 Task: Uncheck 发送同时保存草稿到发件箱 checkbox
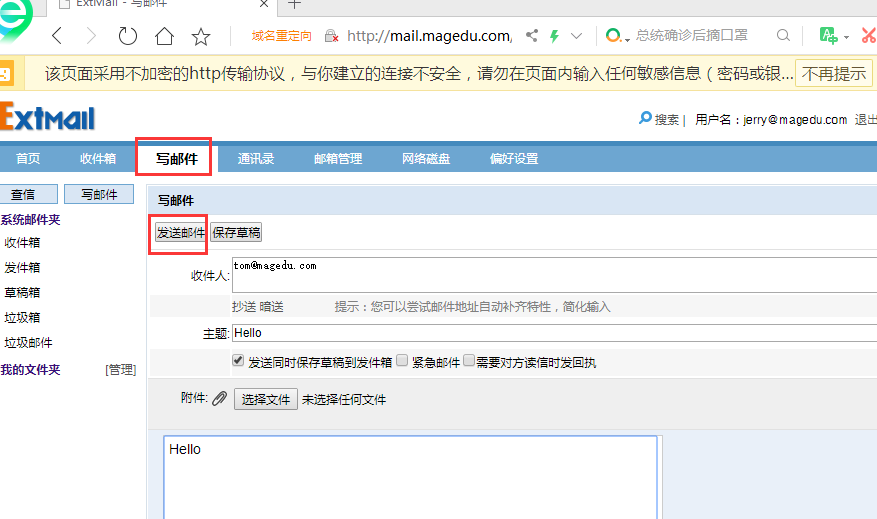pyautogui.click(x=238, y=360)
